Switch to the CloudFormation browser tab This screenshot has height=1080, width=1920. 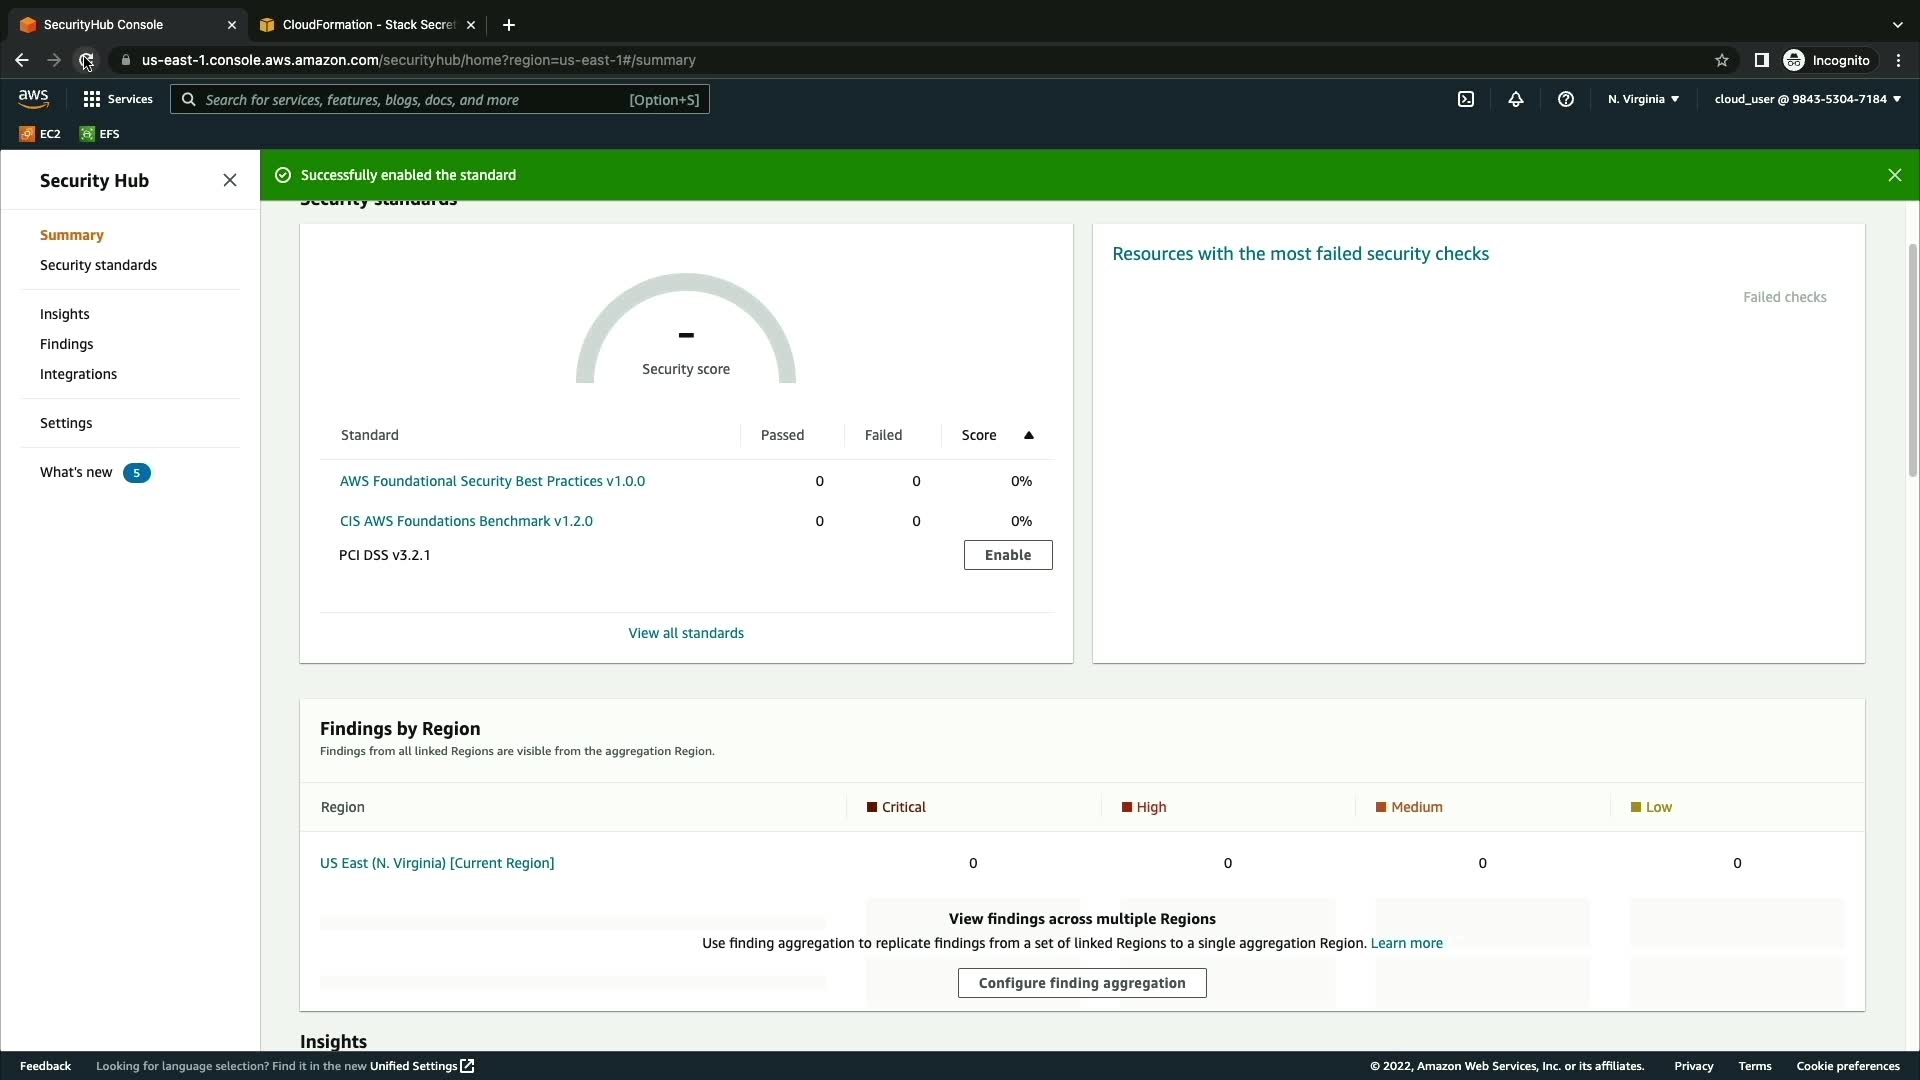pos(367,25)
